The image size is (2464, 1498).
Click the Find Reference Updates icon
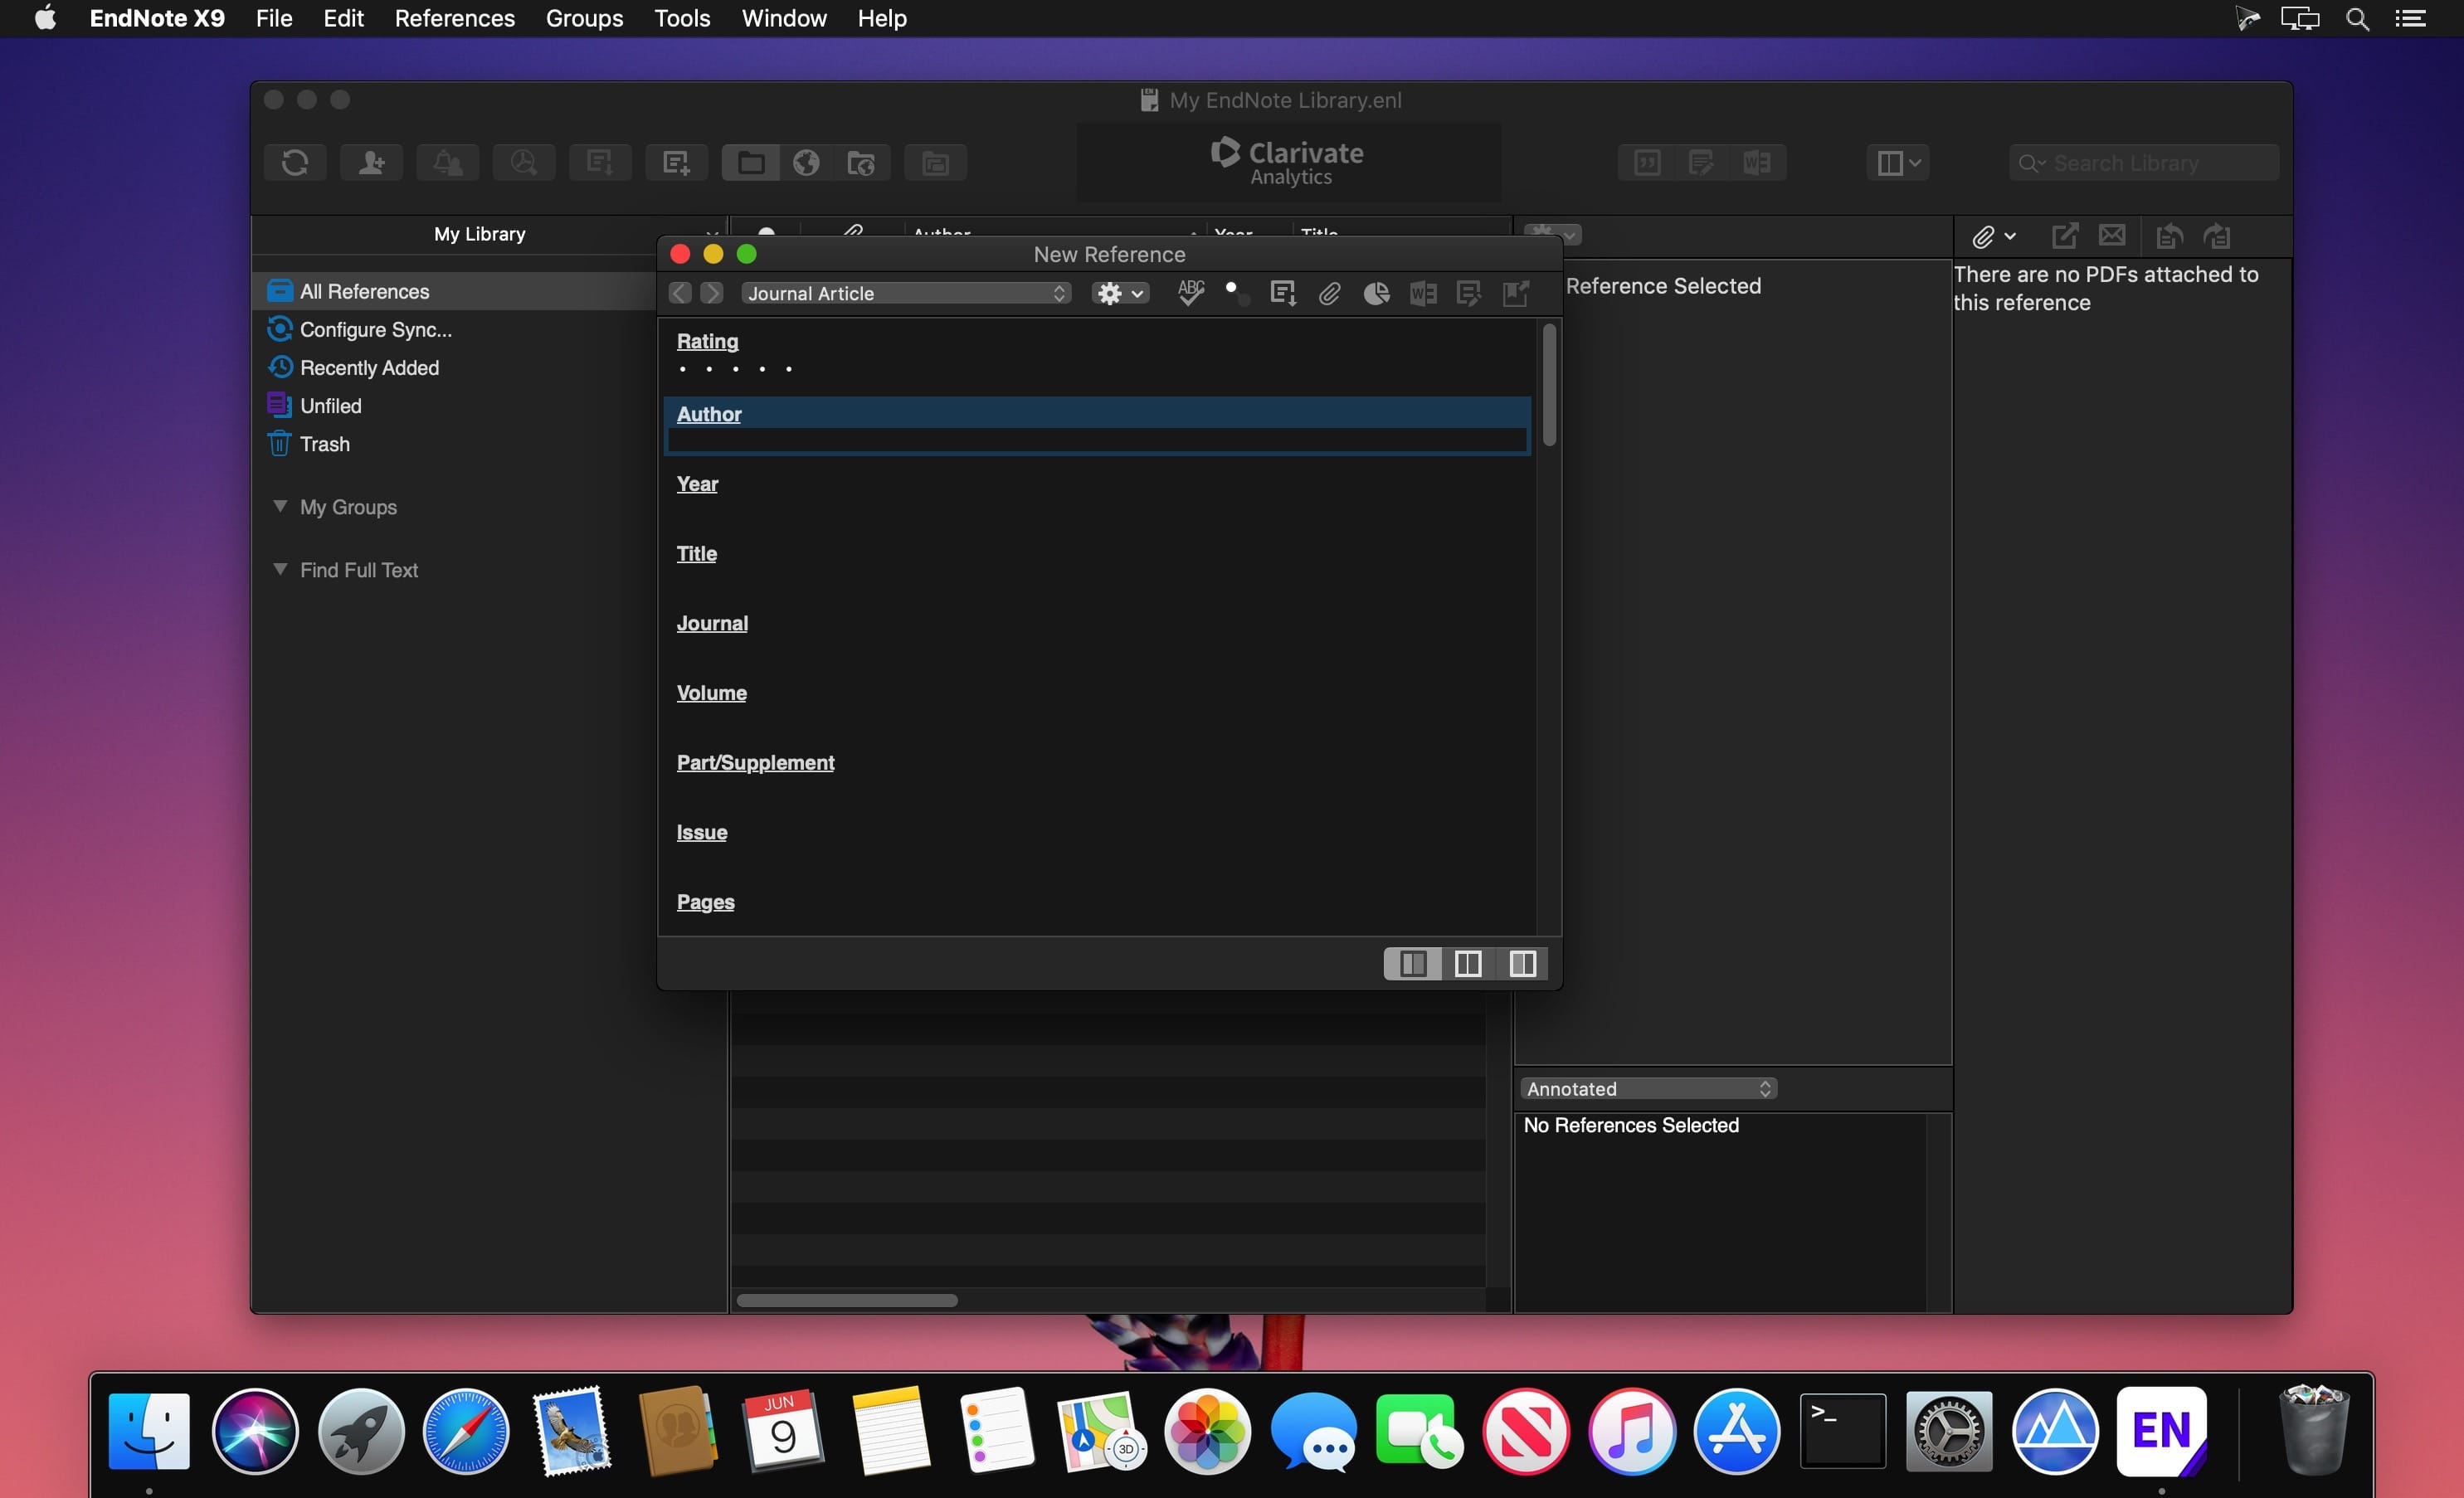(x=1282, y=293)
